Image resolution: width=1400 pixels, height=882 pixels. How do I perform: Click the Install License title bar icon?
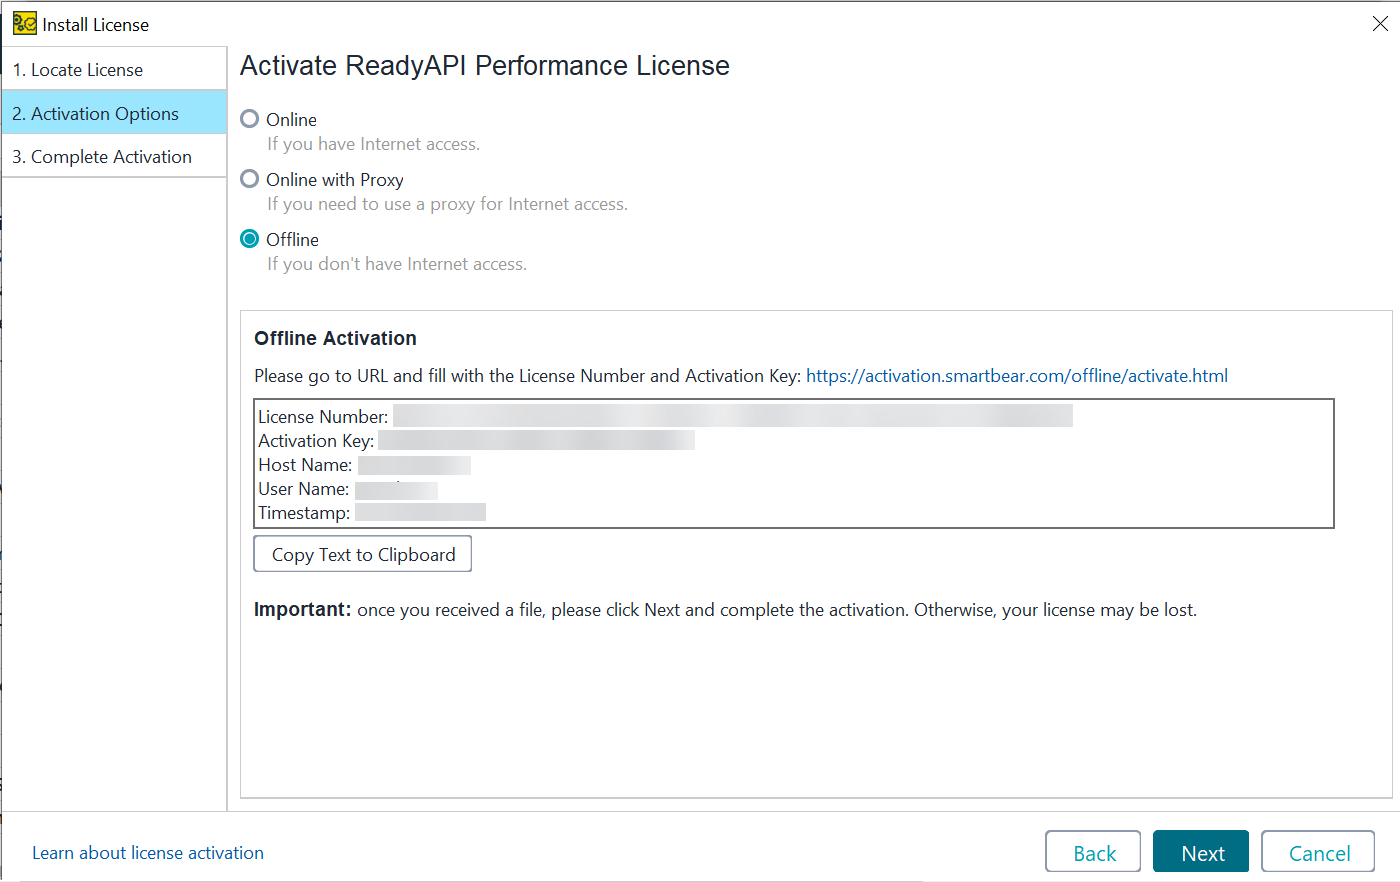click(x=22, y=22)
